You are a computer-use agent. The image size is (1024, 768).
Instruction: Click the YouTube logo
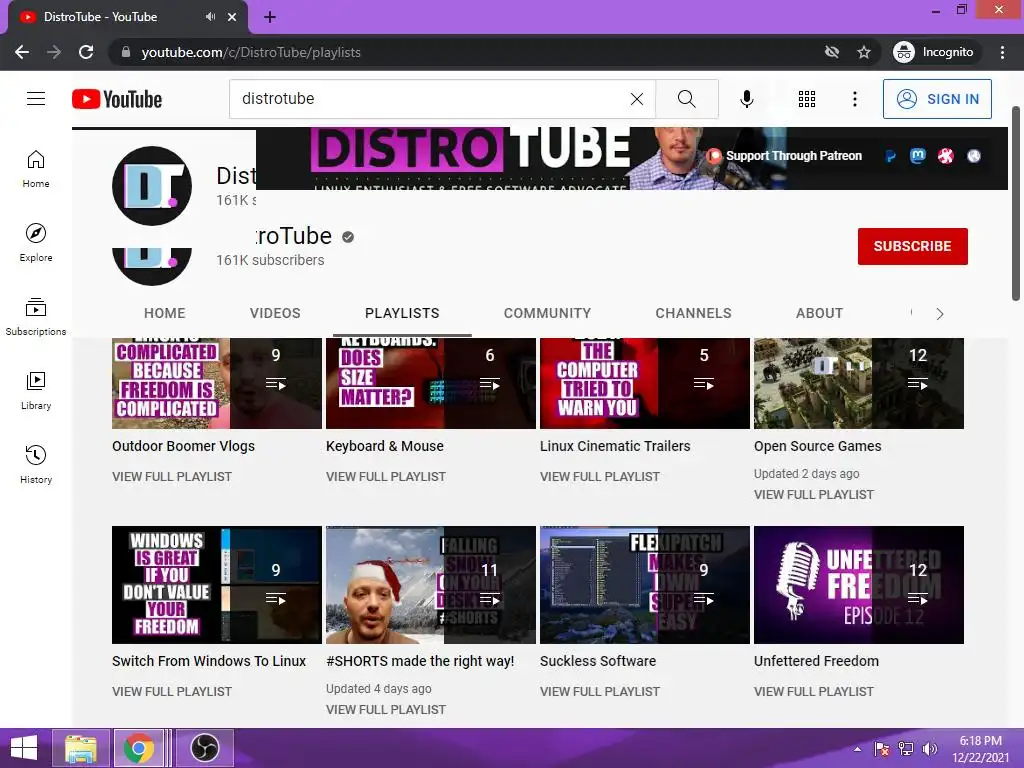(x=117, y=99)
